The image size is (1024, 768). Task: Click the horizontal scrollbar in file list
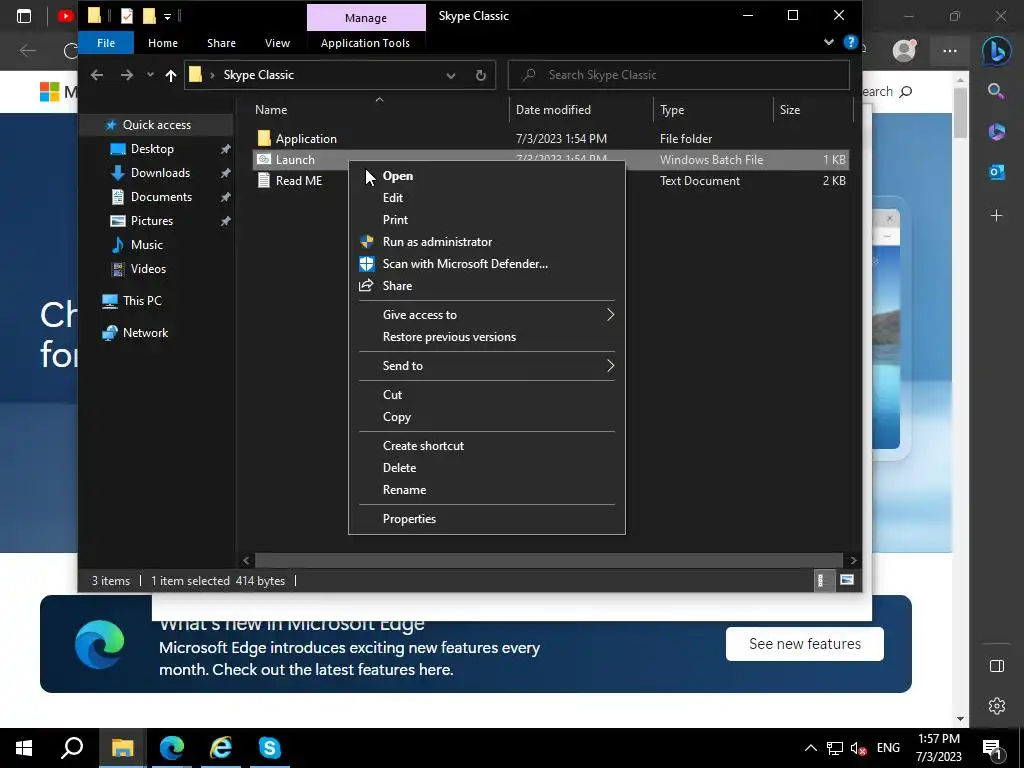549,560
